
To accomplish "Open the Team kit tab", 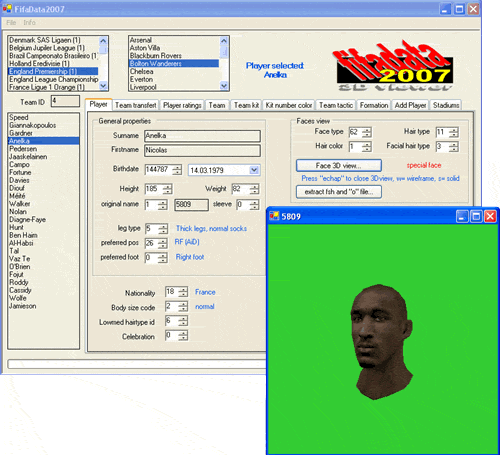I will click(246, 105).
